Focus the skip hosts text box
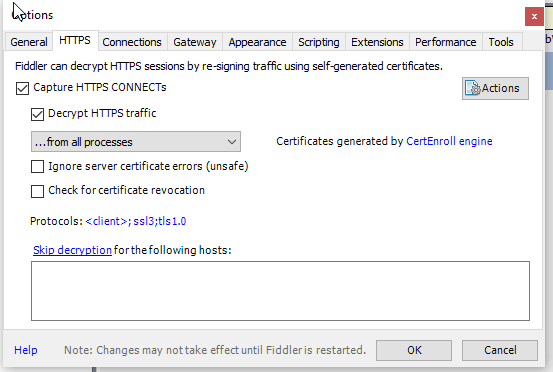This screenshot has width=553, height=372. pos(280,291)
